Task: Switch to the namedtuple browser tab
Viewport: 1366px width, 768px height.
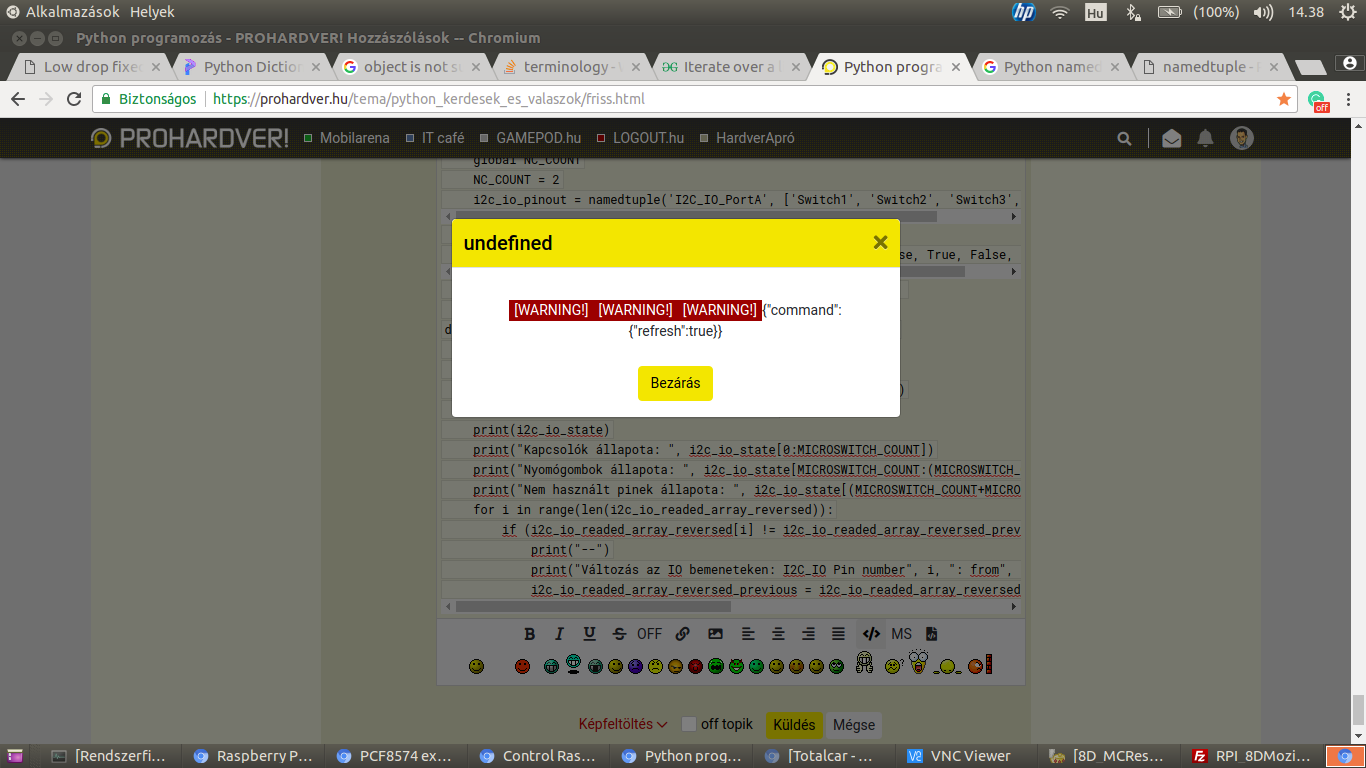Action: [1211, 67]
